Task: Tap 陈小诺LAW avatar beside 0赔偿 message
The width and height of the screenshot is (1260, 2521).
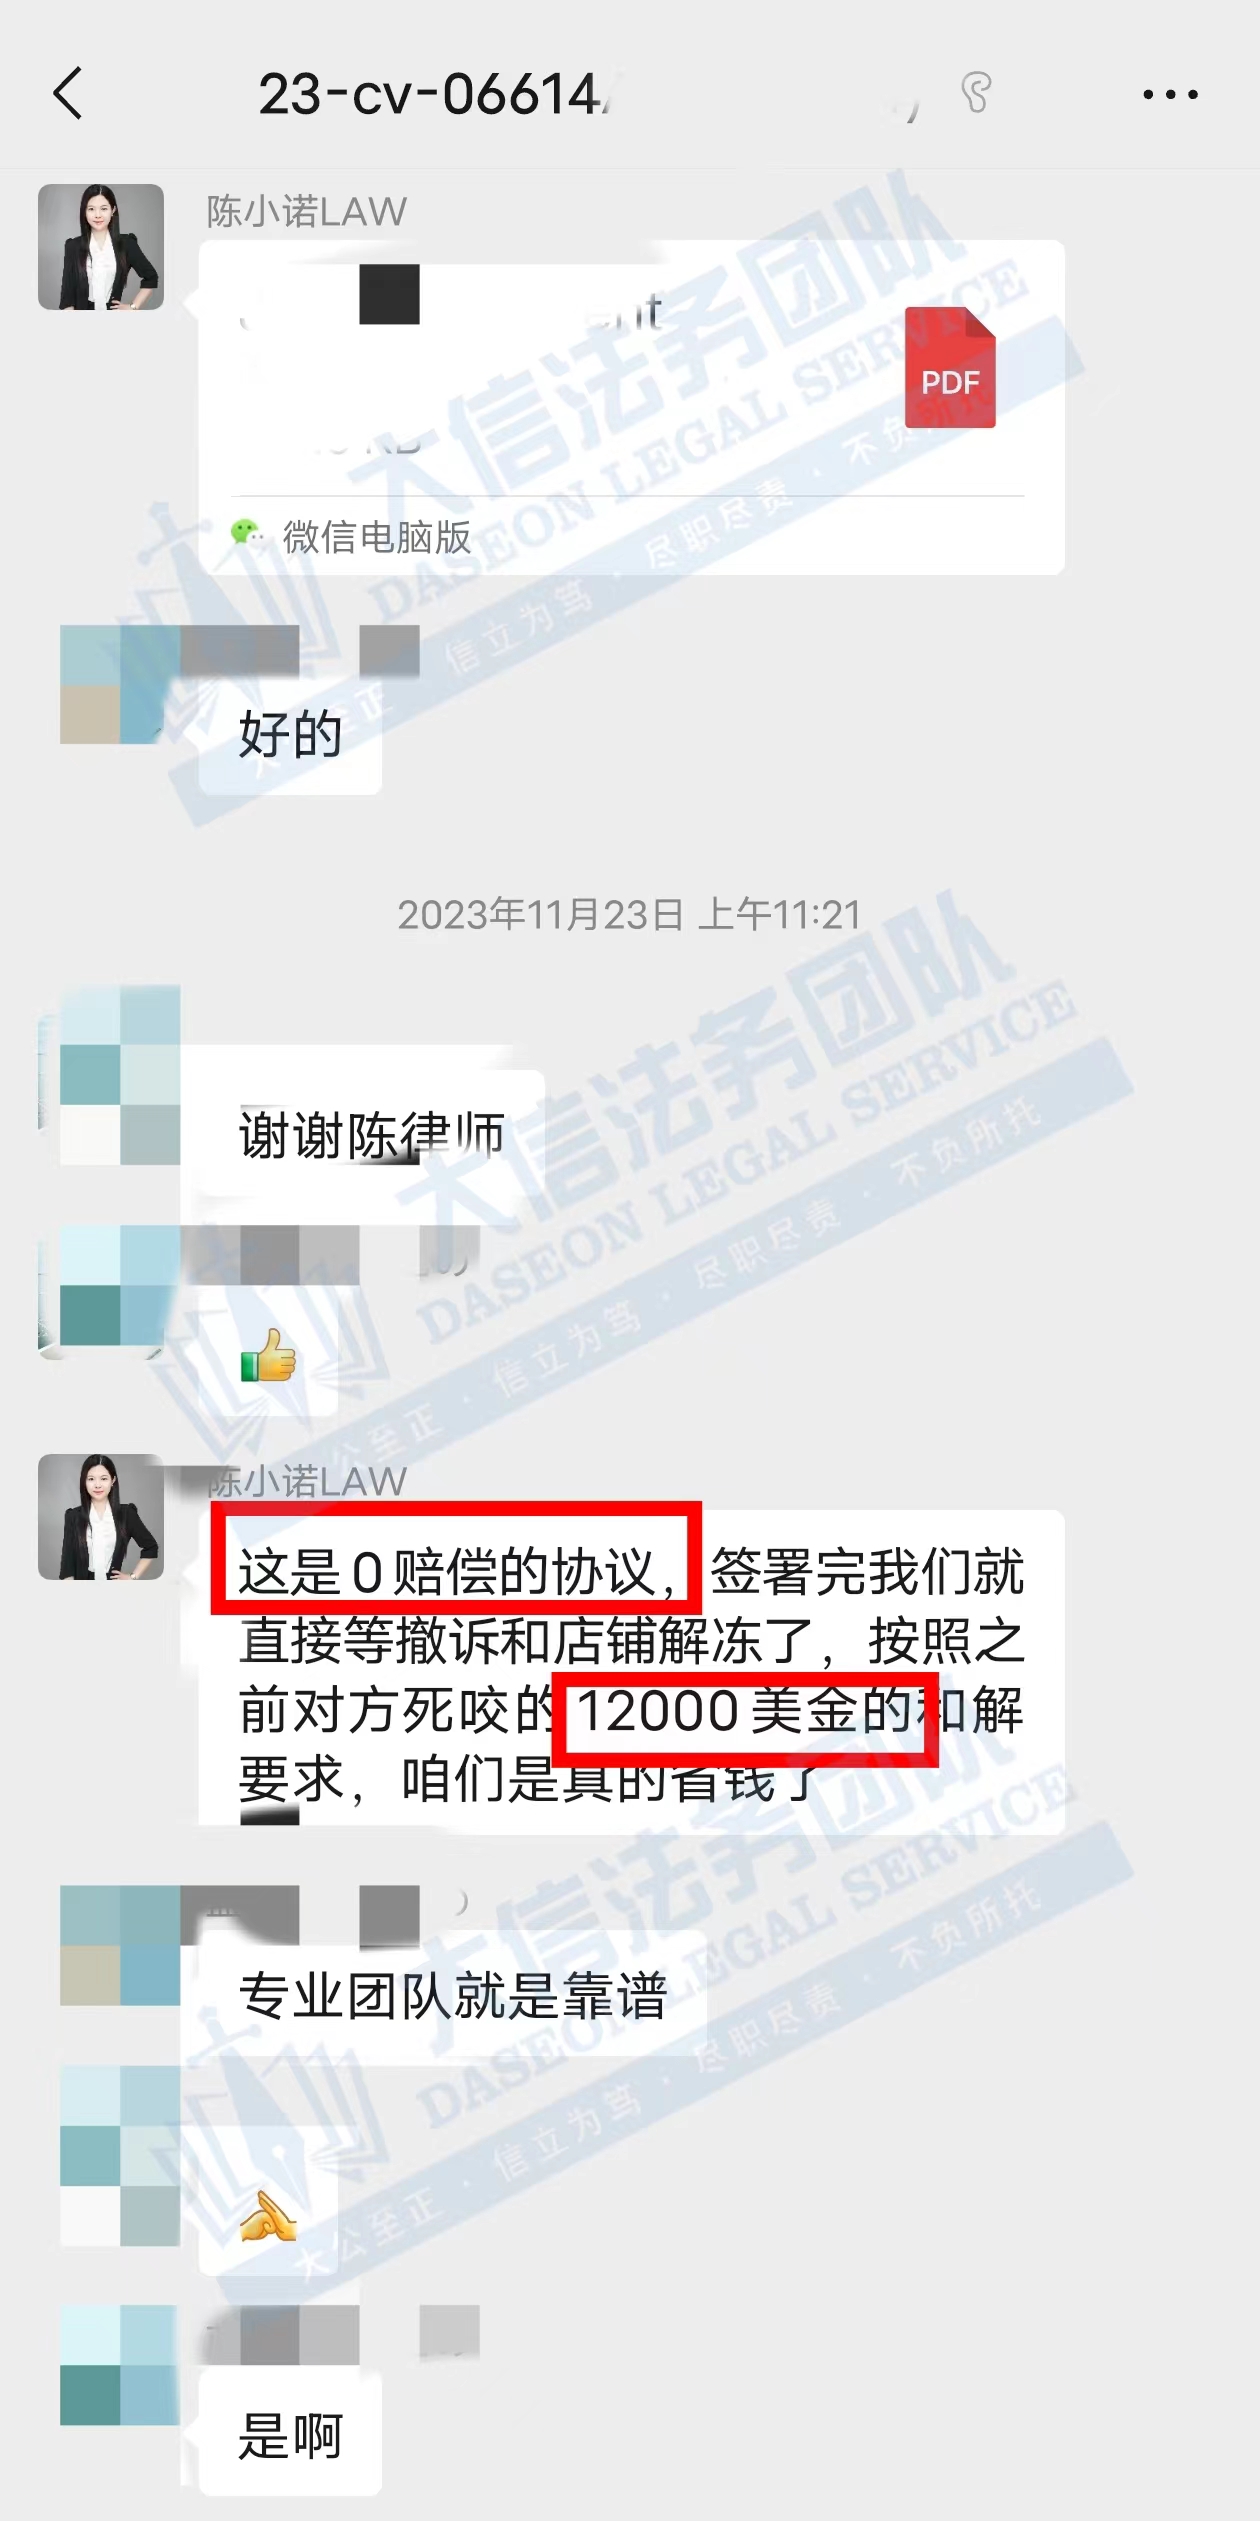Action: click(x=101, y=1517)
